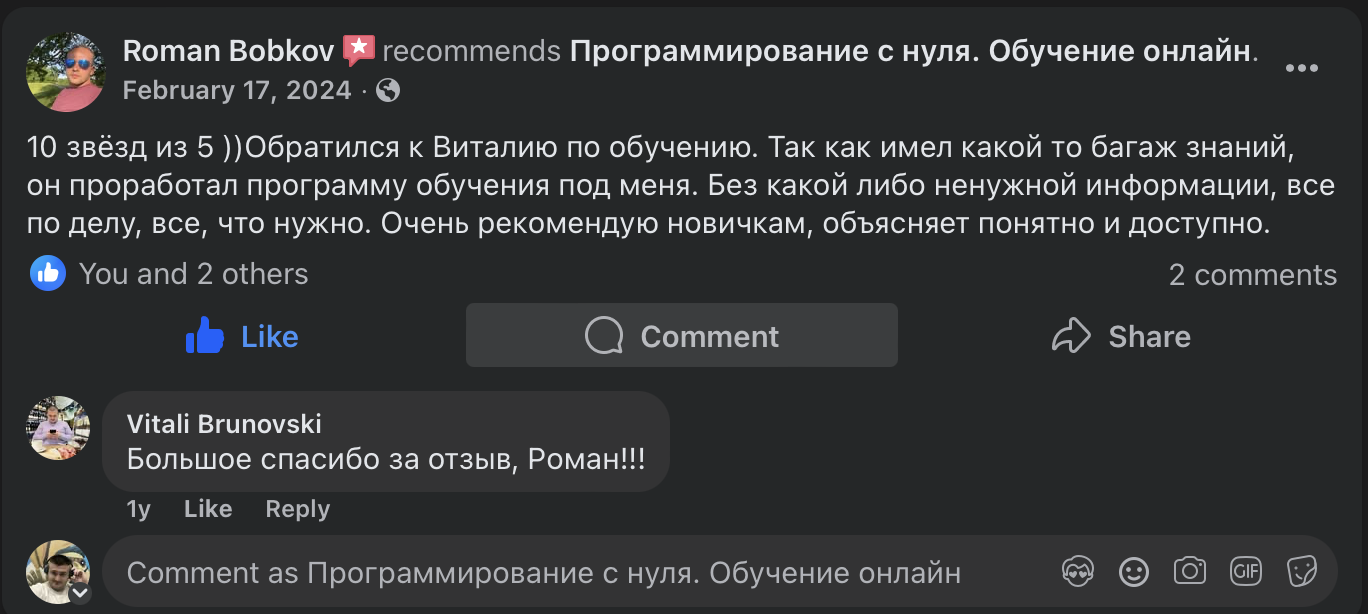Toggle Like on the post
The height and width of the screenshot is (614, 1368).
(241, 336)
